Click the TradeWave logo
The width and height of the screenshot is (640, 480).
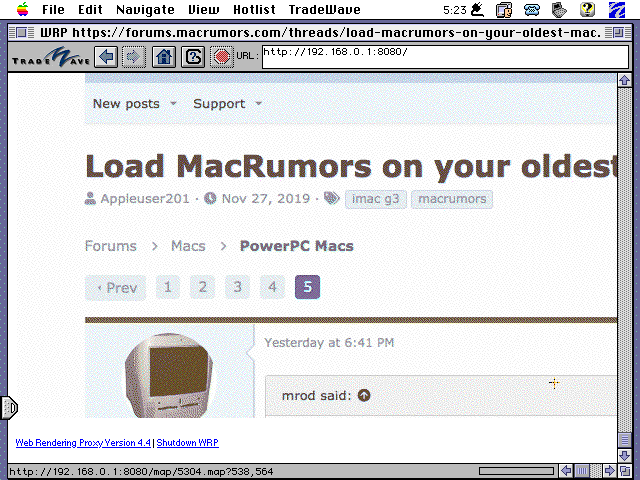tap(51, 57)
